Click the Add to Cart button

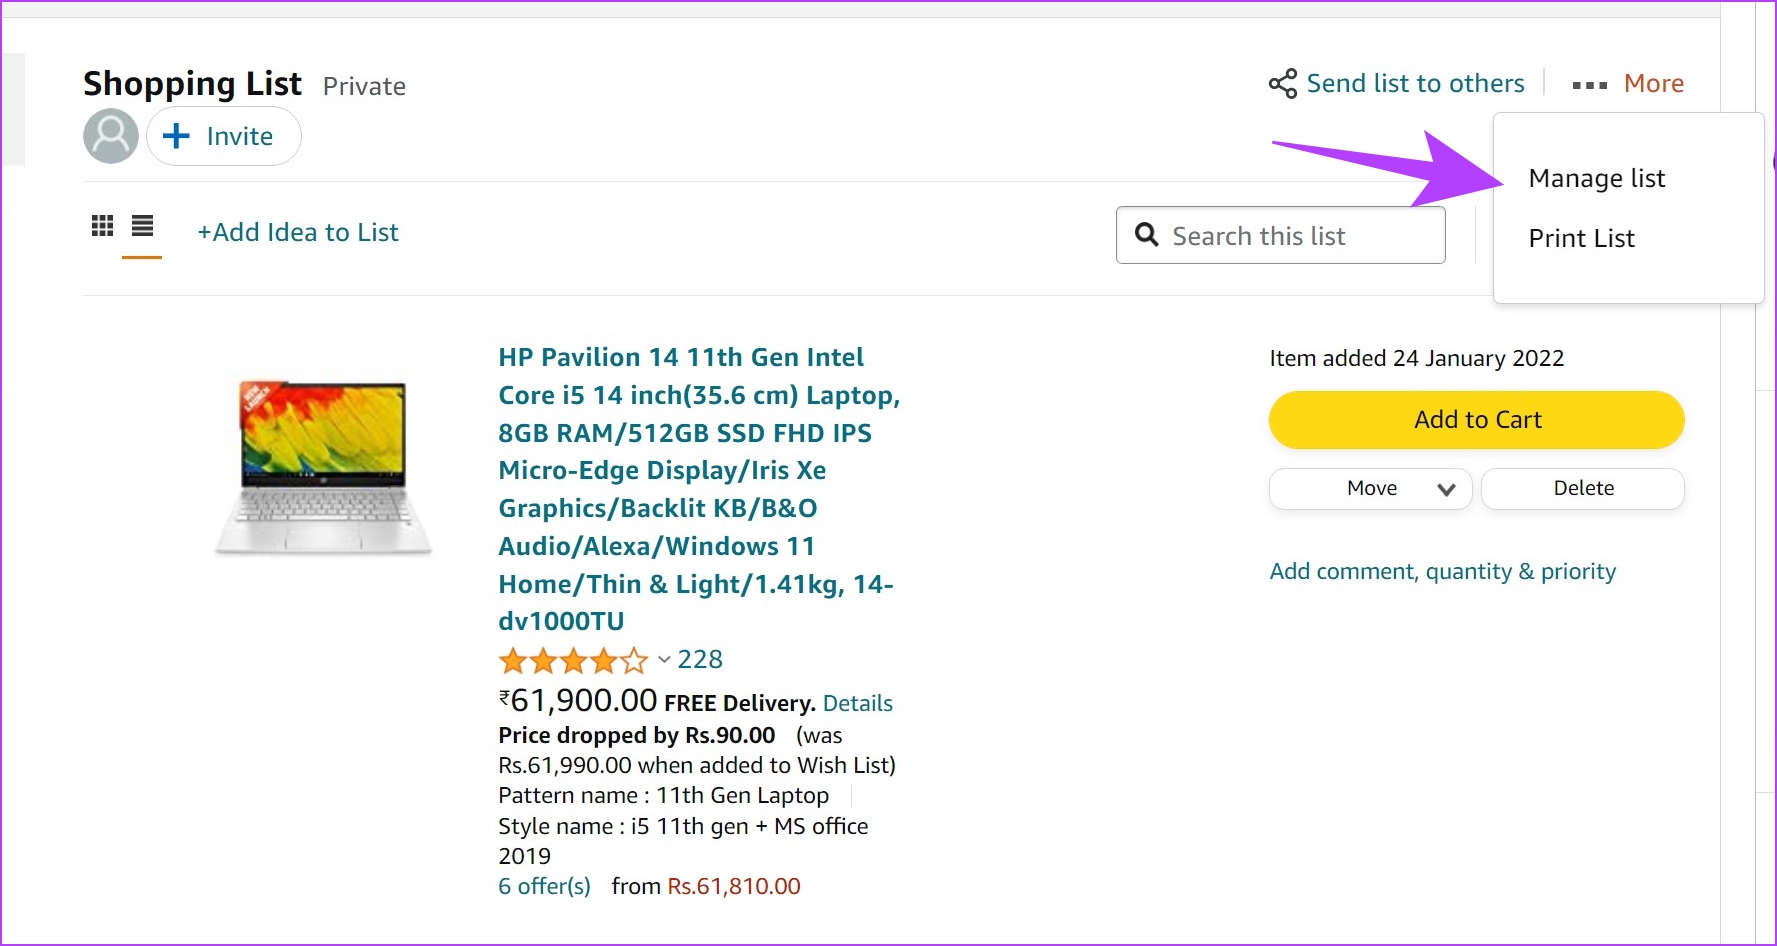click(x=1477, y=420)
